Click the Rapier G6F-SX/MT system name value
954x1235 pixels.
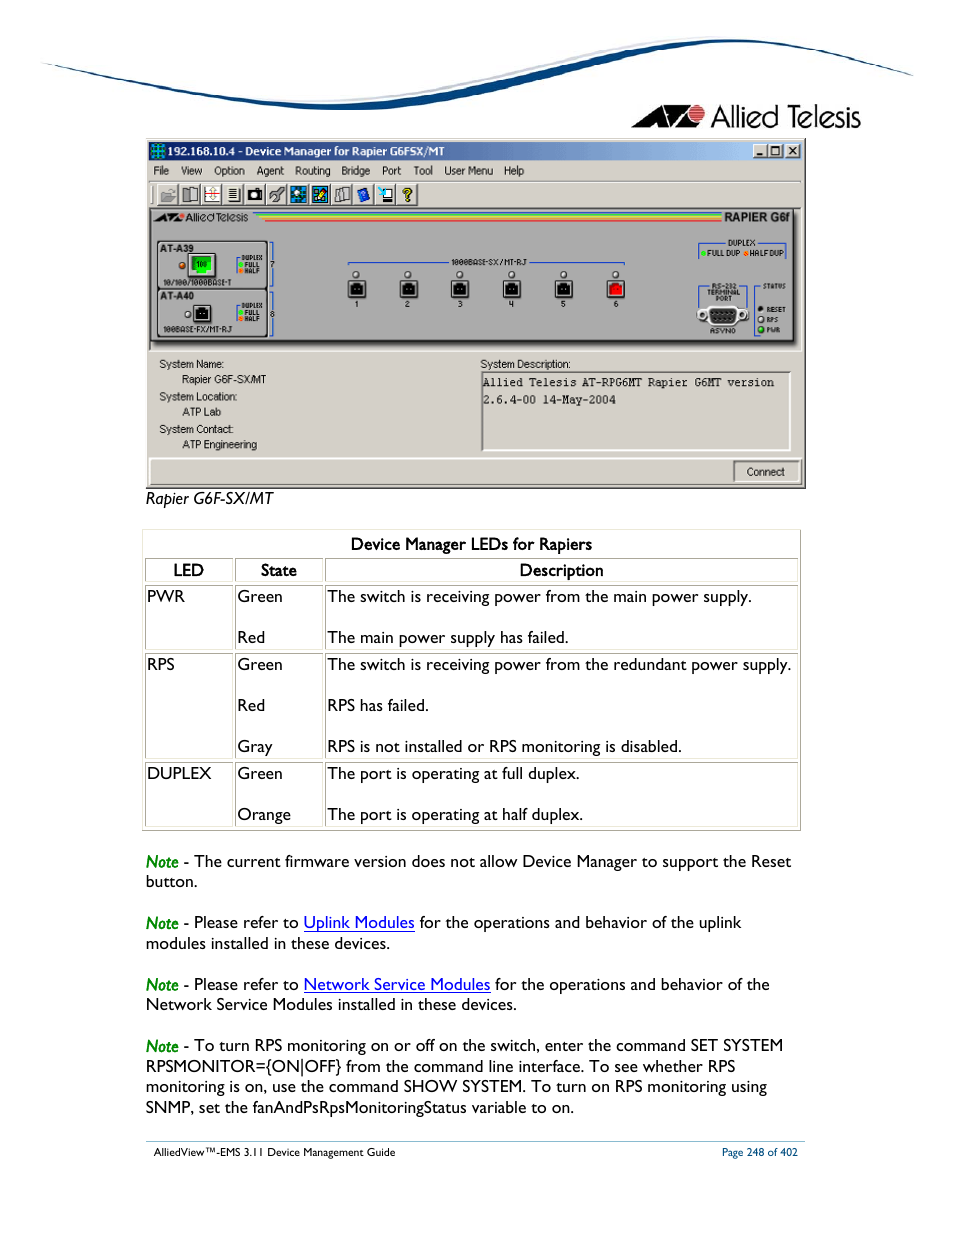click(x=224, y=380)
